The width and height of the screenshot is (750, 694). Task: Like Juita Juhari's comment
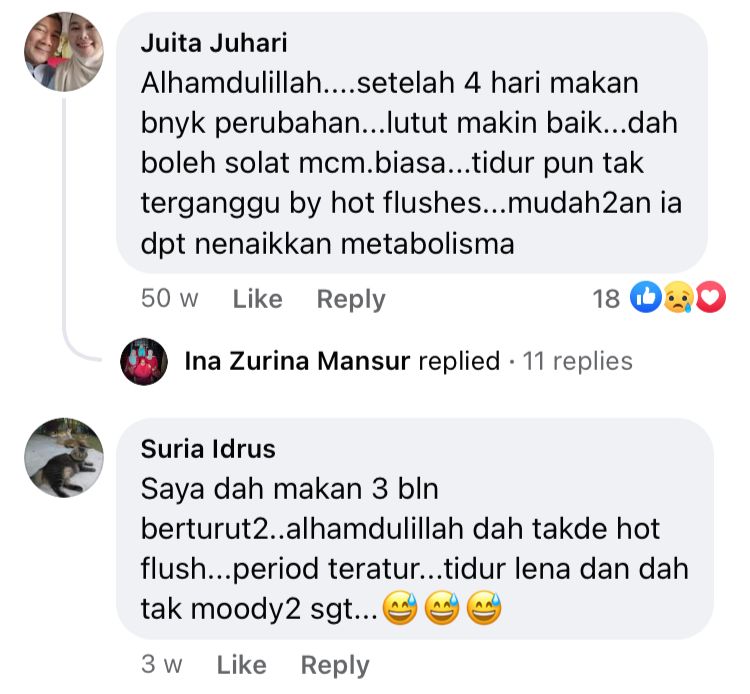tap(257, 299)
